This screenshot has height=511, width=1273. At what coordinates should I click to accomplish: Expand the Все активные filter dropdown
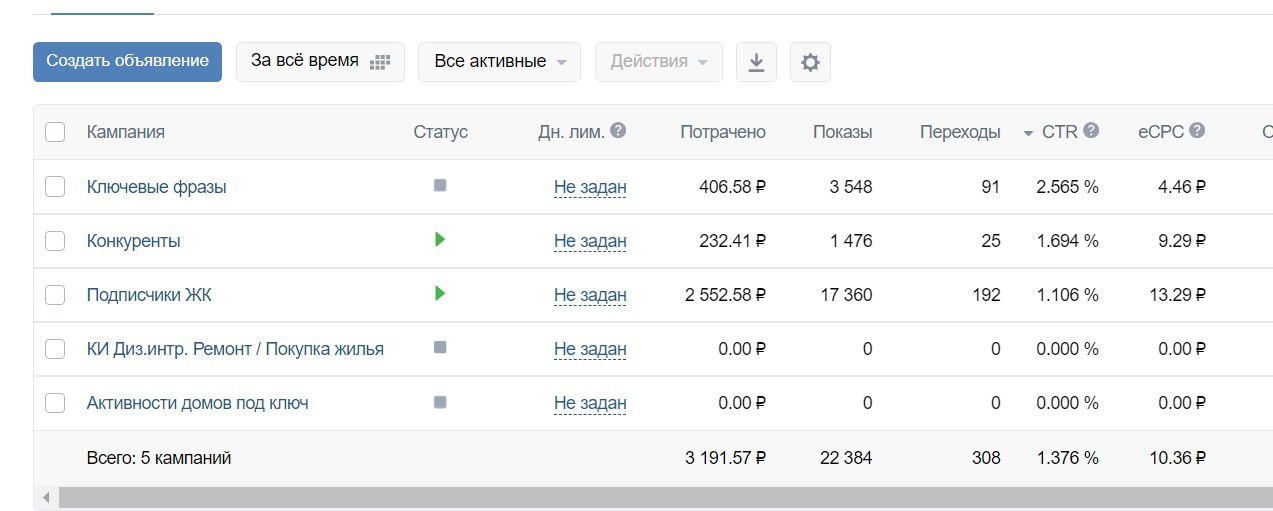tap(500, 61)
